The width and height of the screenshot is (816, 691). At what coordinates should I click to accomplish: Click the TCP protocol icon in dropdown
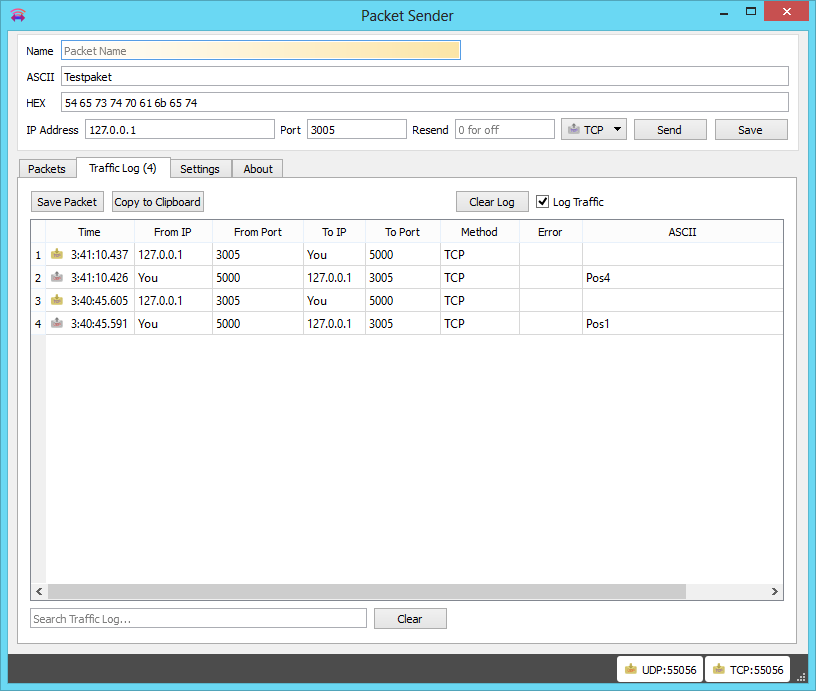(573, 129)
